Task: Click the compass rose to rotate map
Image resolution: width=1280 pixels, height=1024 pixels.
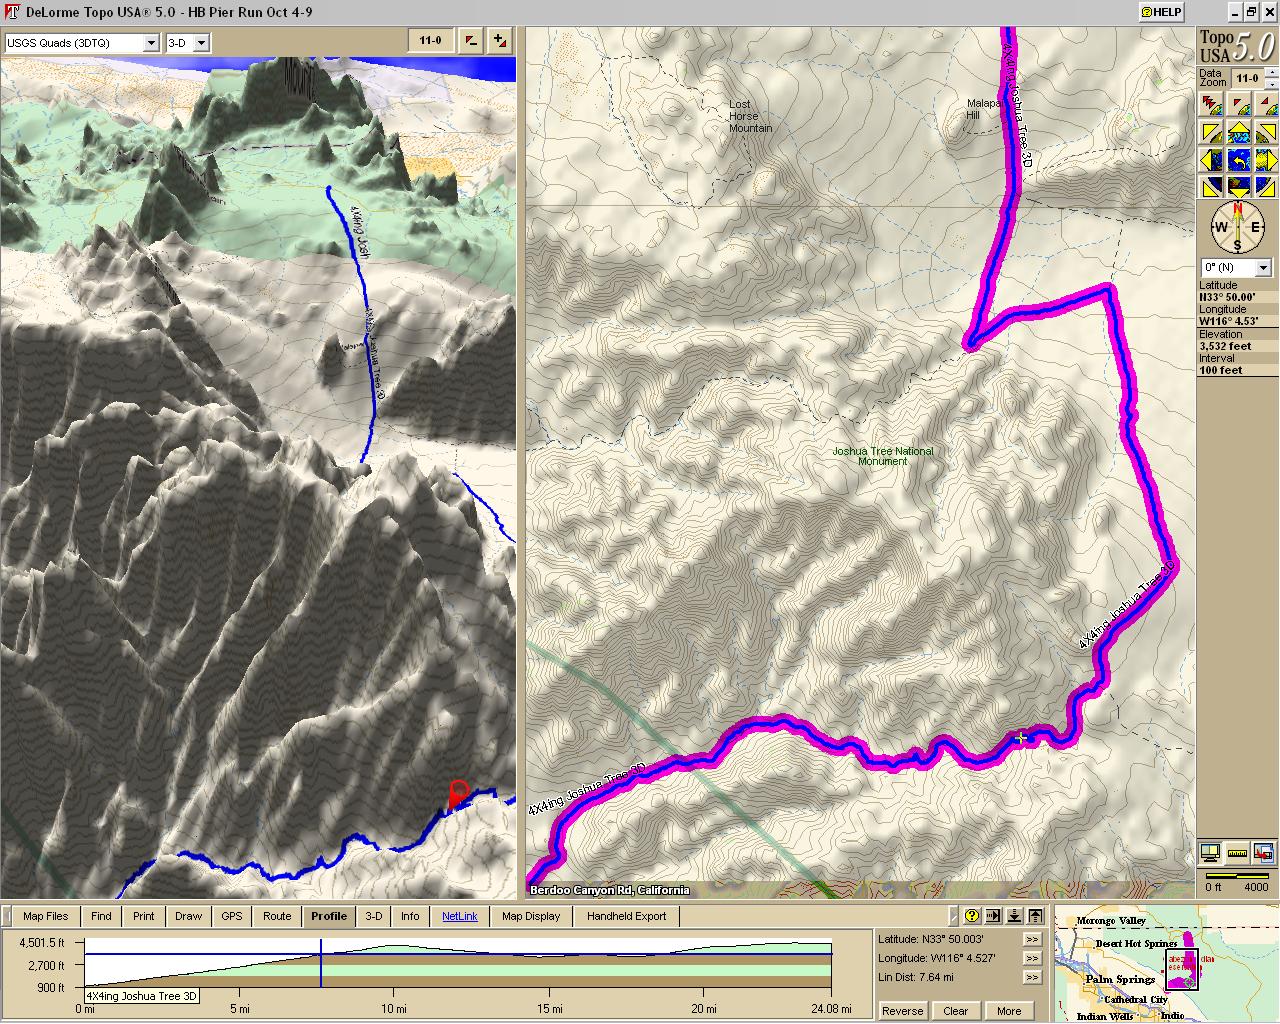Action: click(x=1237, y=228)
